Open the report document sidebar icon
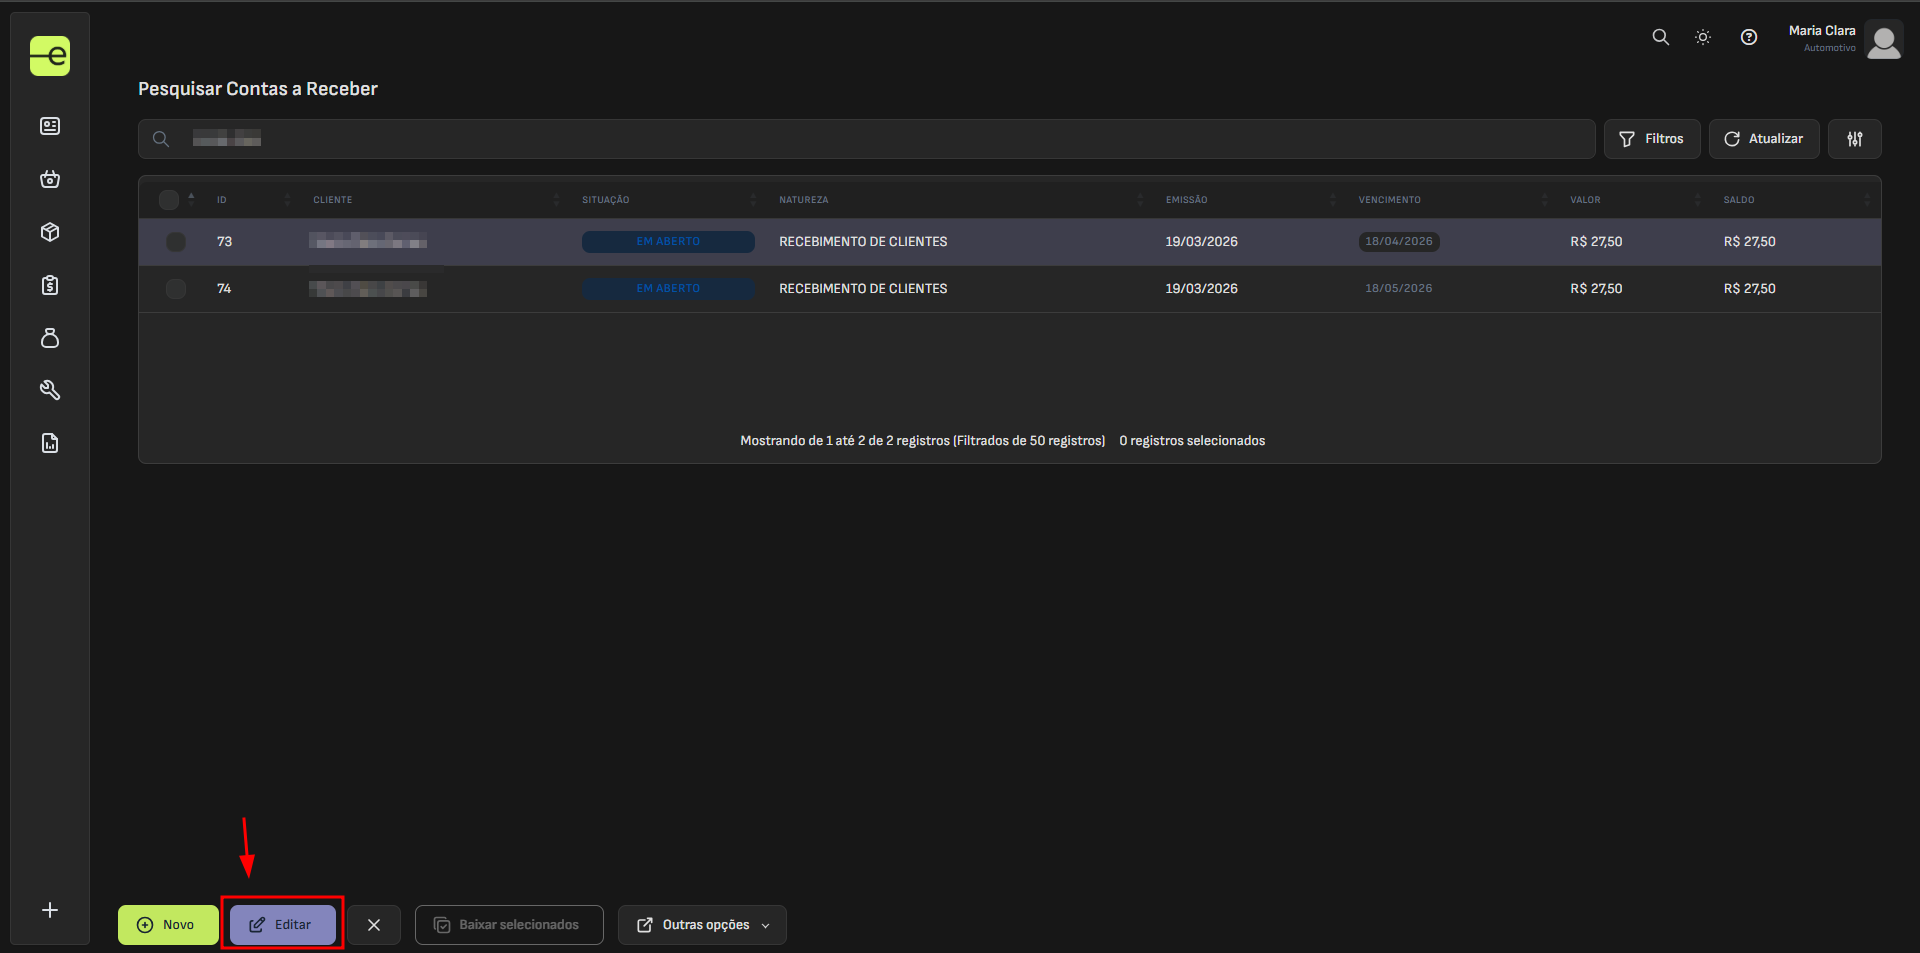Image resolution: width=1920 pixels, height=953 pixels. coord(50,443)
